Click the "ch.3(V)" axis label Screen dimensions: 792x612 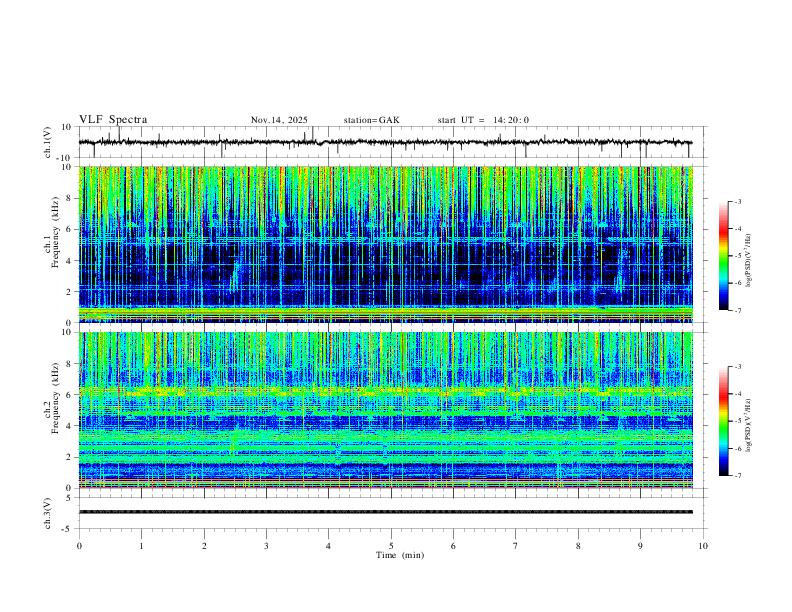tap(48, 513)
